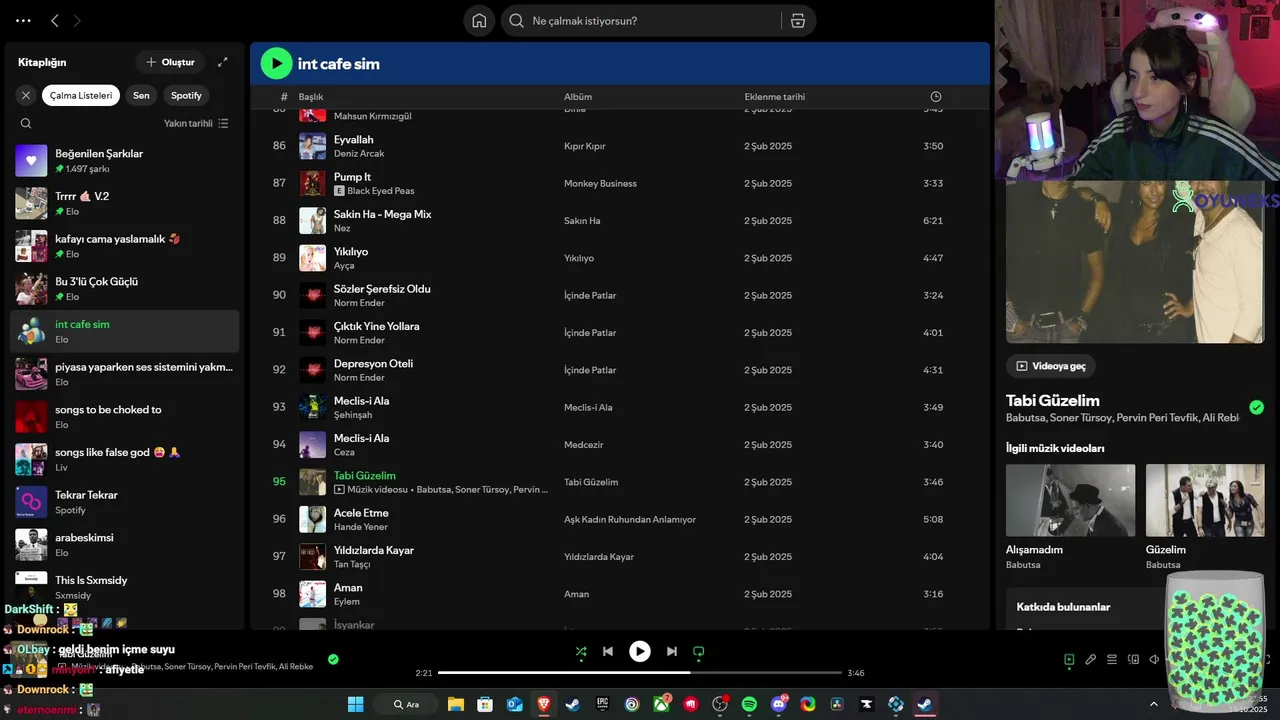Play the int cafe sim playlist
This screenshot has height=720, width=1280.
coord(276,63)
